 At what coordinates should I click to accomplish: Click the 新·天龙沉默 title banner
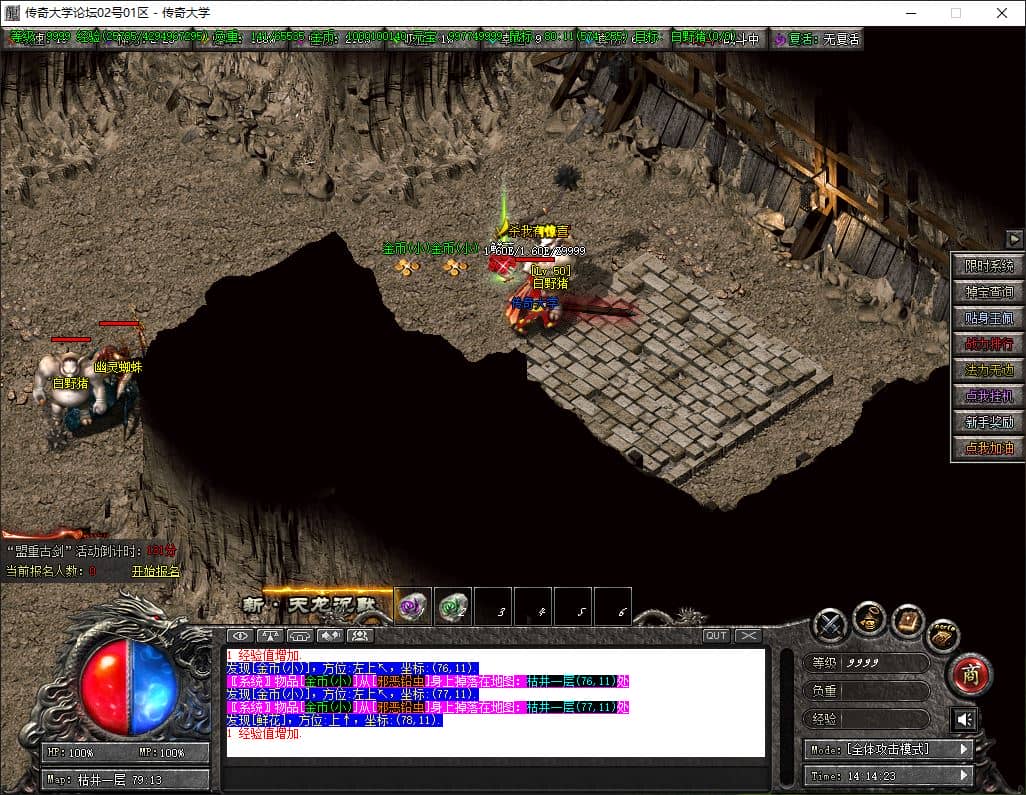[308, 605]
